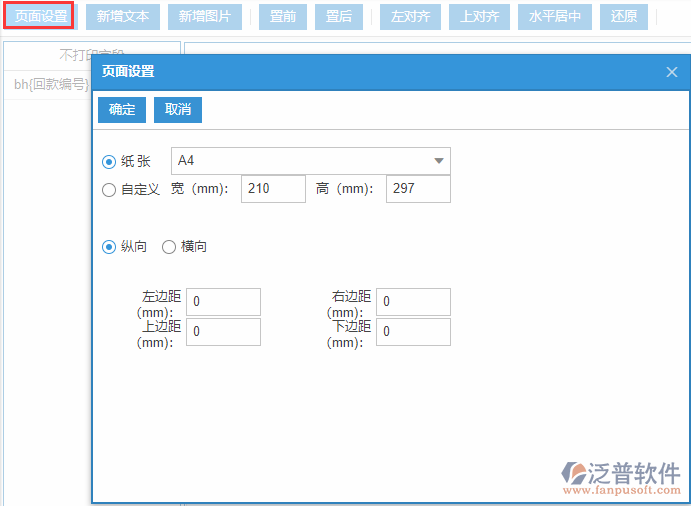This screenshot has width=691, height=506.
Task: Click the 页面设置 toolbar button
Action: [41, 17]
